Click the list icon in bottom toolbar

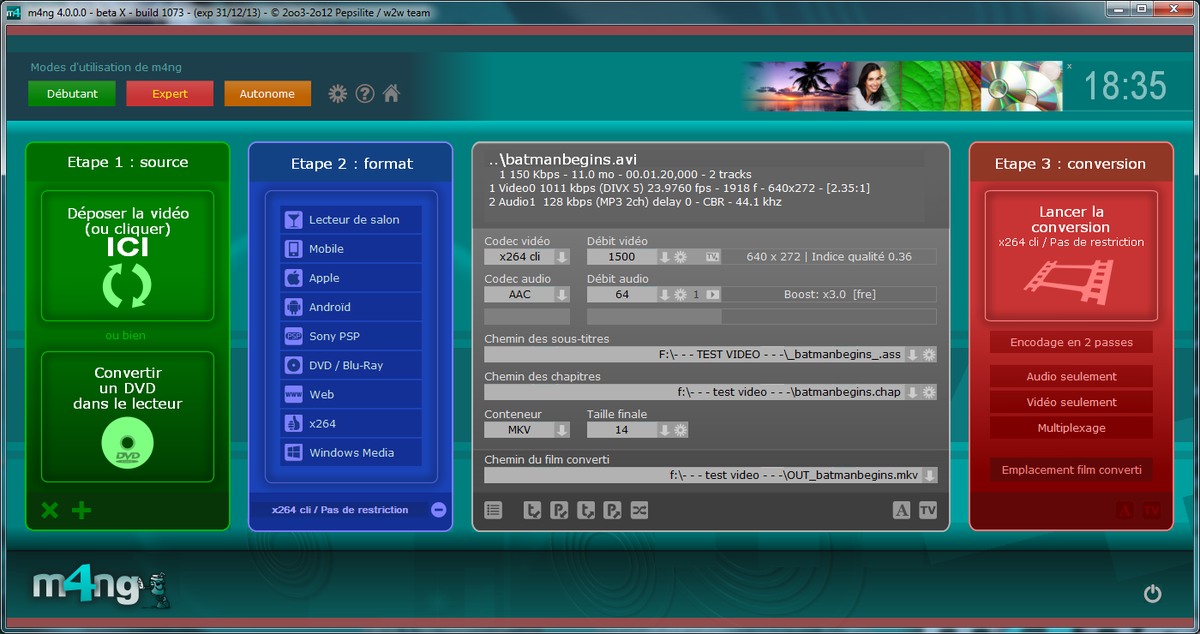click(493, 510)
